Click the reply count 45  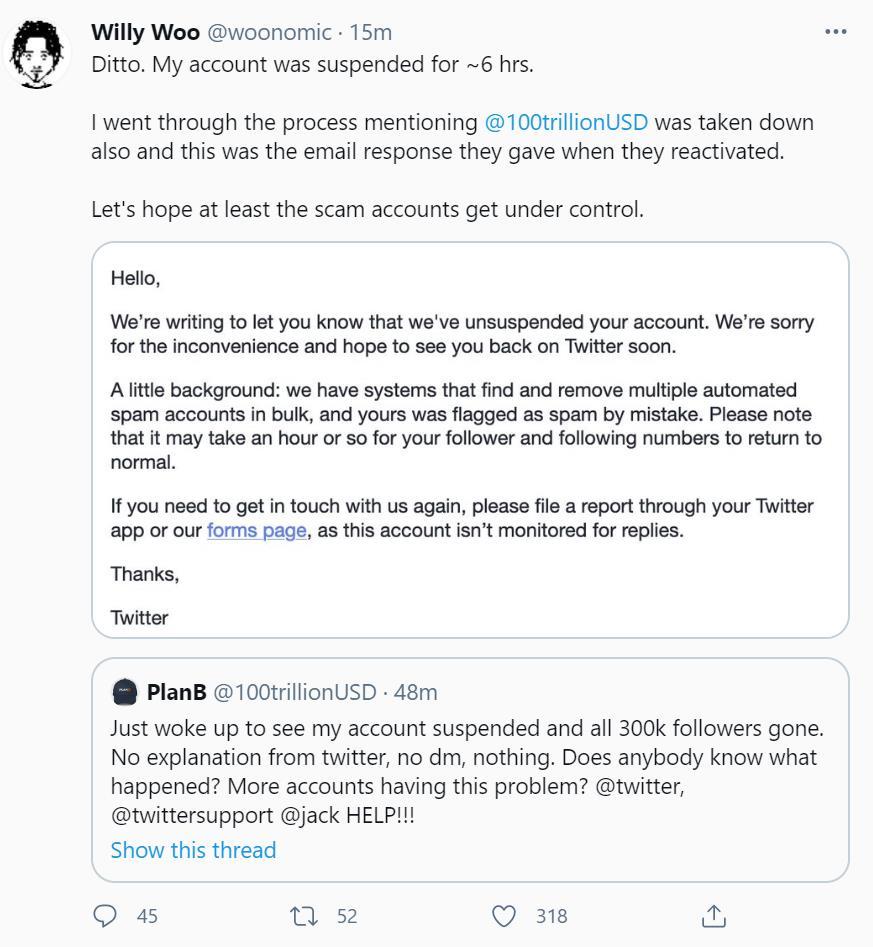click(147, 915)
